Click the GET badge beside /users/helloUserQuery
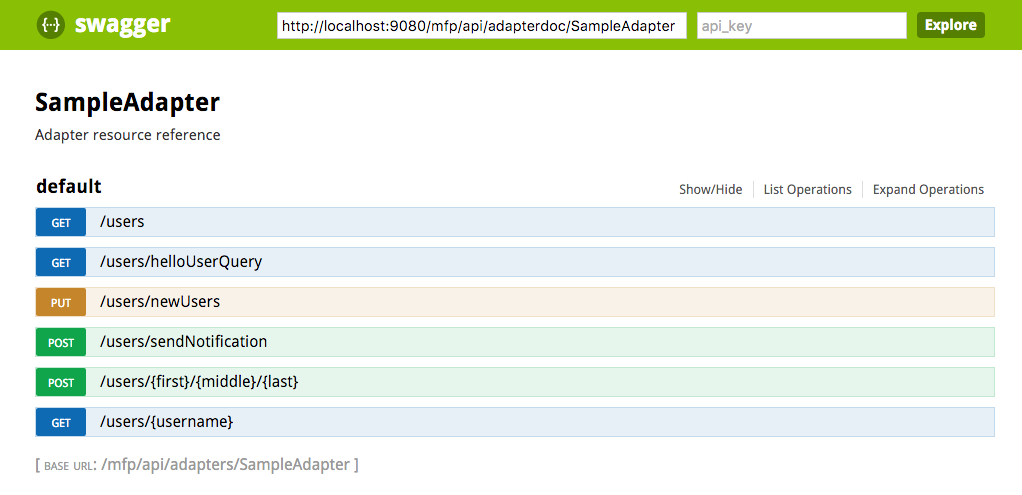The image size is (1022, 495). (x=61, y=262)
